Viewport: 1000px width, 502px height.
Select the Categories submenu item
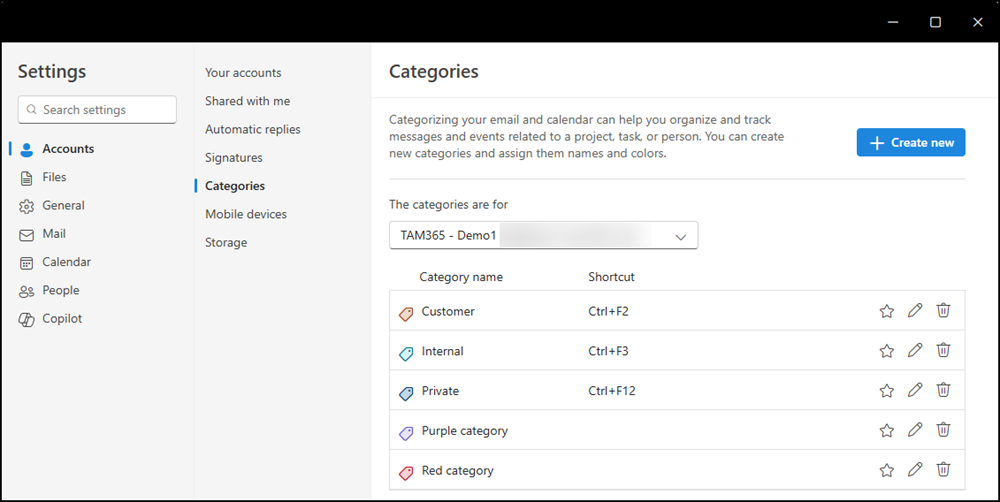coord(235,186)
